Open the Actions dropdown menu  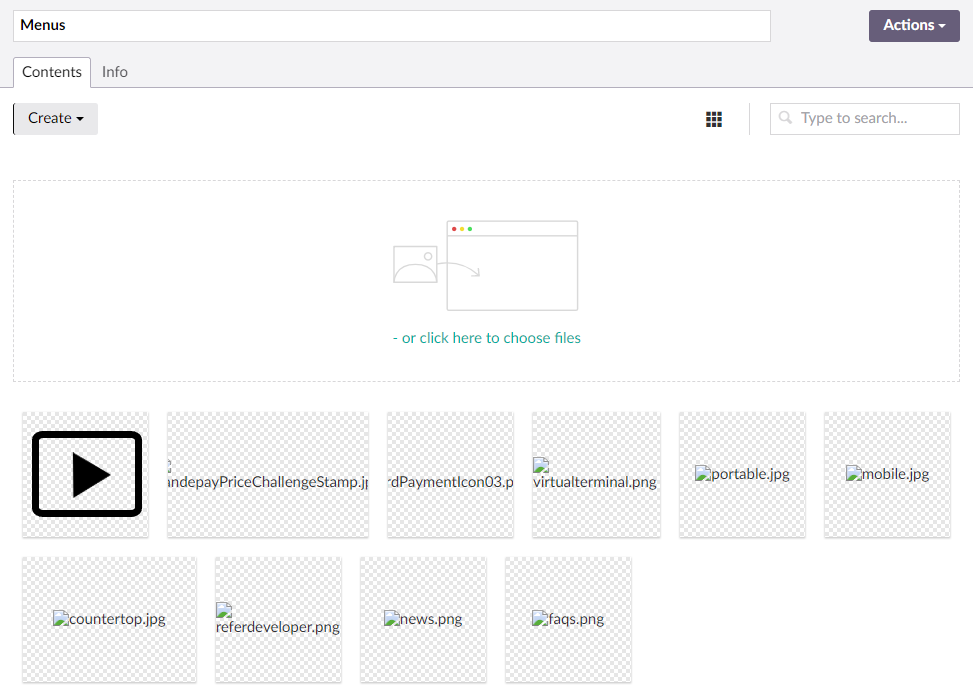pos(914,26)
